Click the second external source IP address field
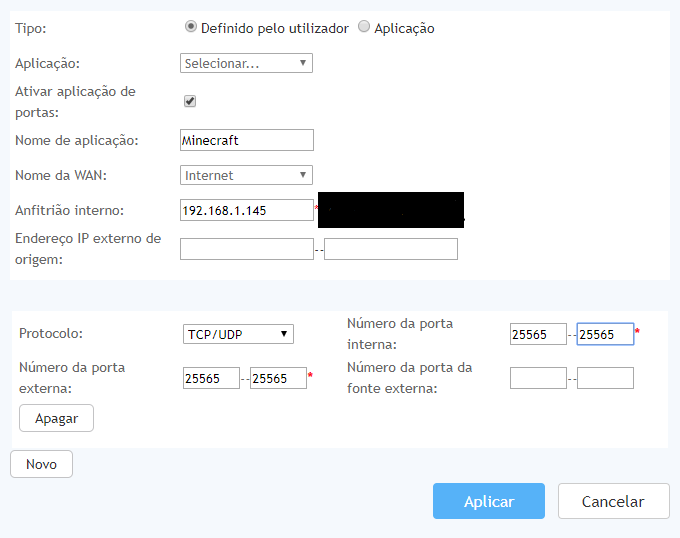Viewport: 680px width, 538px height. pyautogui.click(x=391, y=249)
